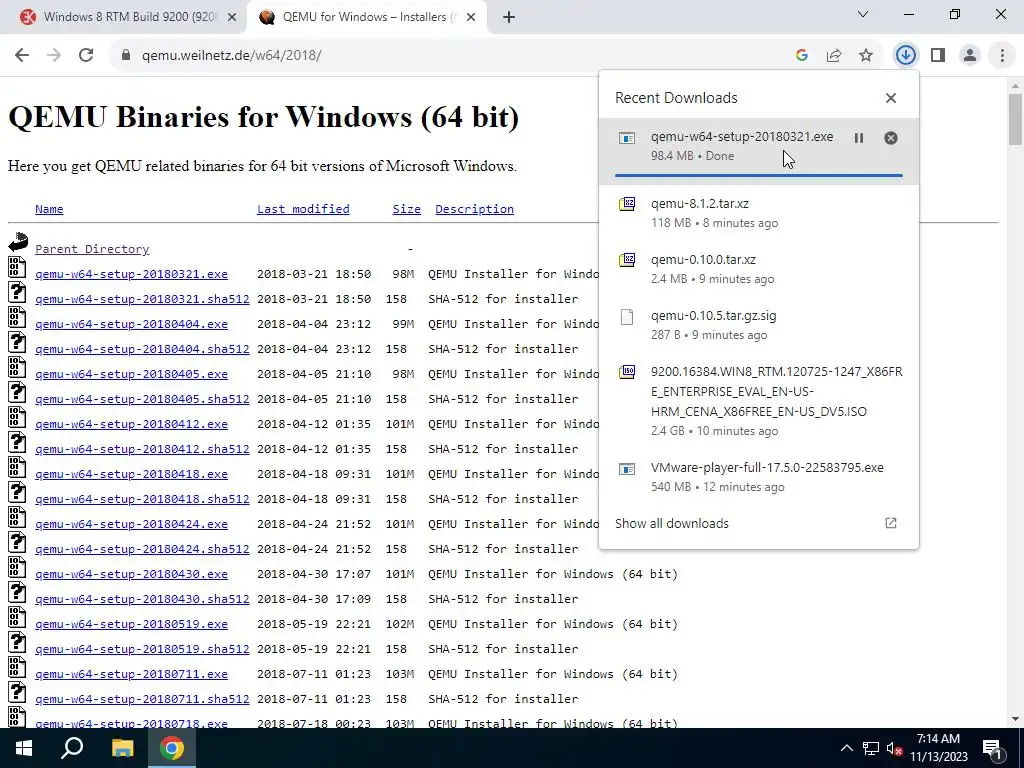
Task: Open qemu-w64-setup-20180418.sha512 link
Action: [x=142, y=499]
